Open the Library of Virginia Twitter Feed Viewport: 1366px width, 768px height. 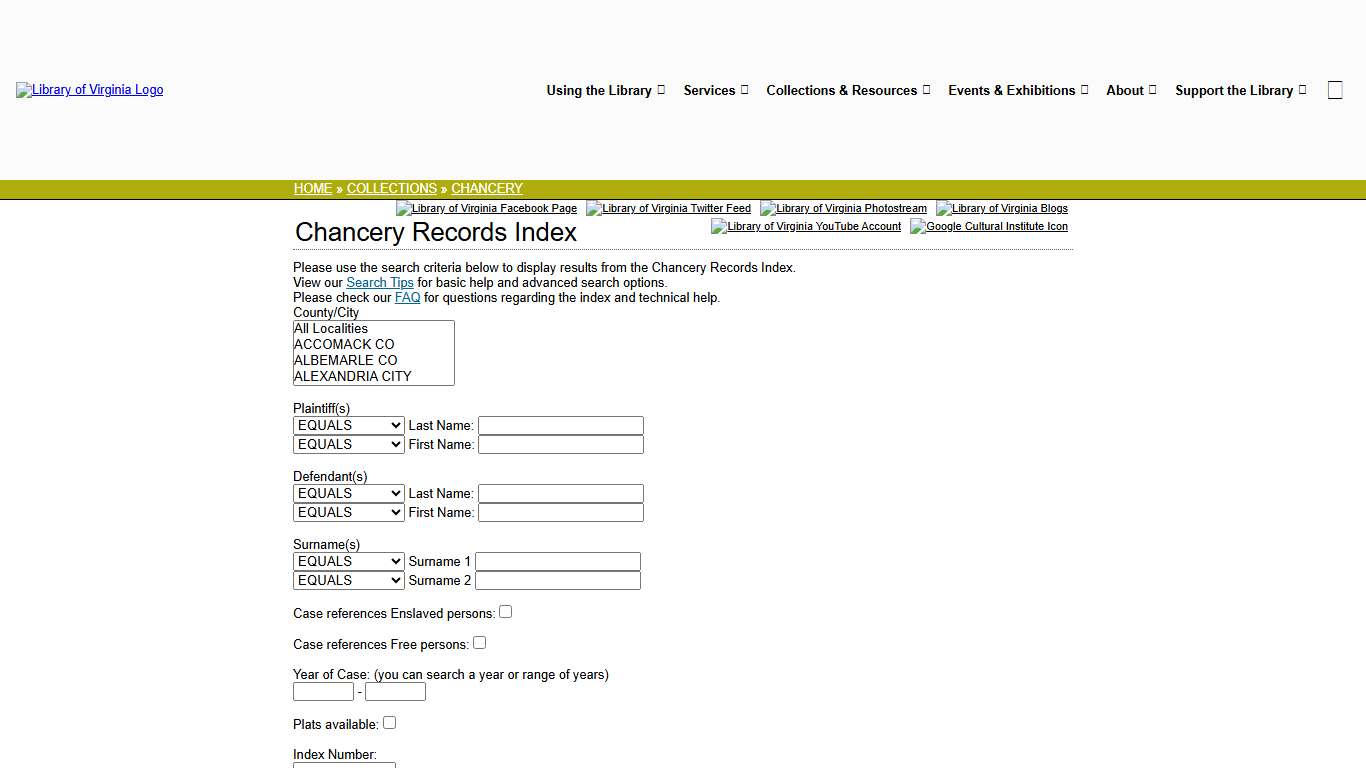(668, 208)
